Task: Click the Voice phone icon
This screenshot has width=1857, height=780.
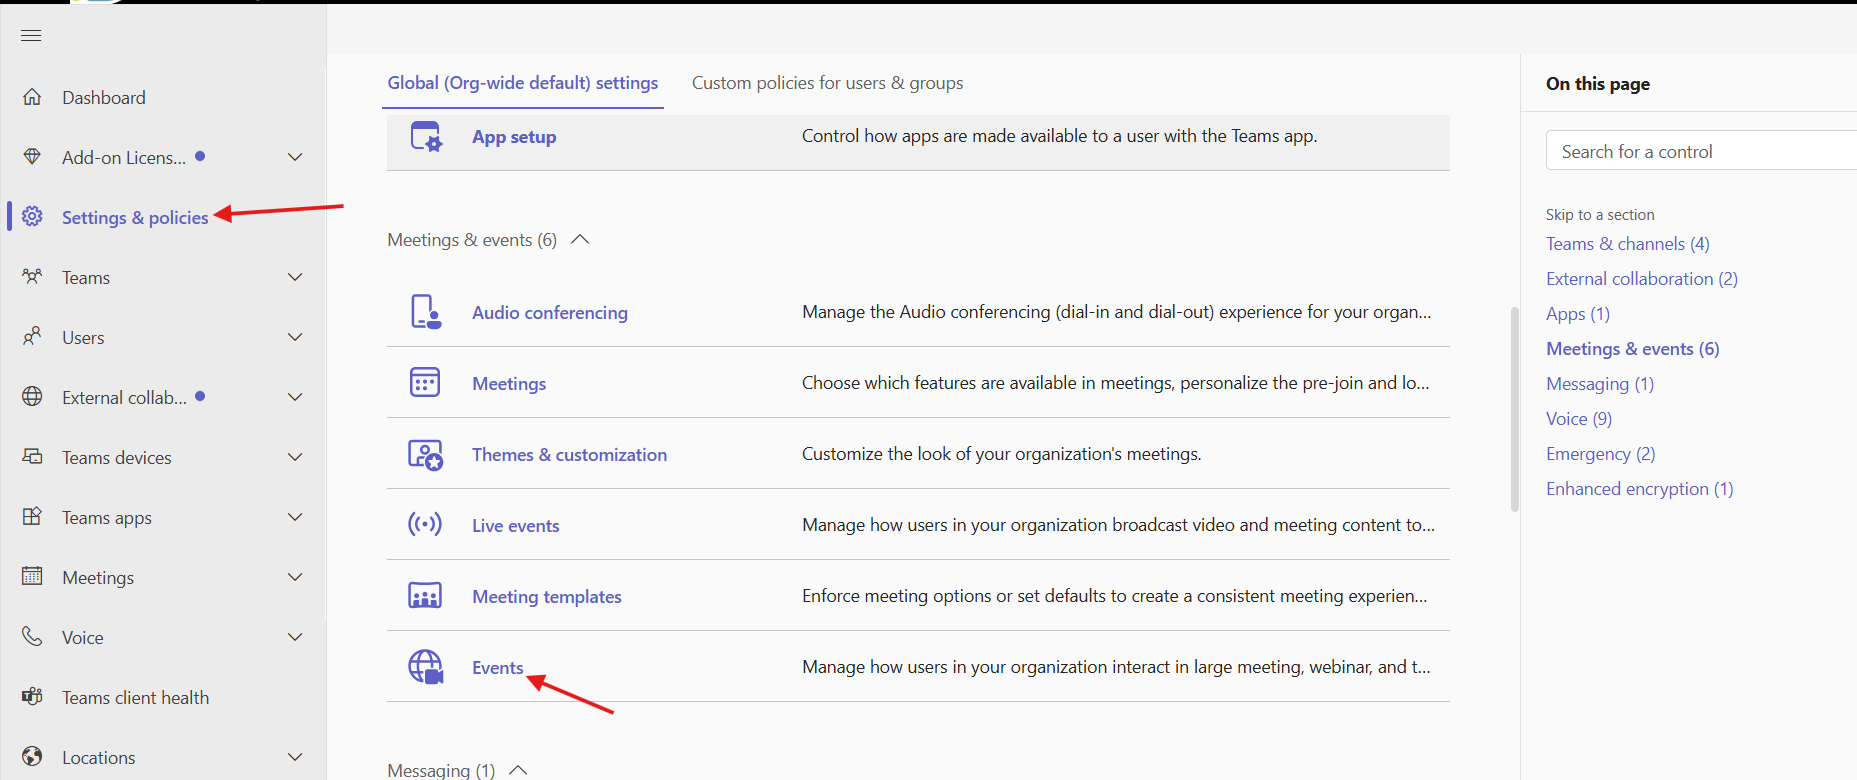Action: coord(32,637)
